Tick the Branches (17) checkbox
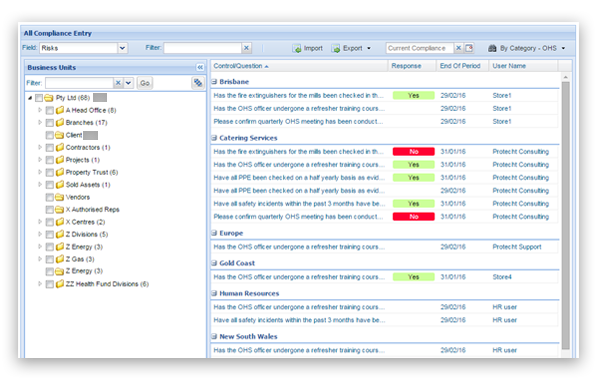The height and width of the screenshot is (380, 600). point(49,123)
